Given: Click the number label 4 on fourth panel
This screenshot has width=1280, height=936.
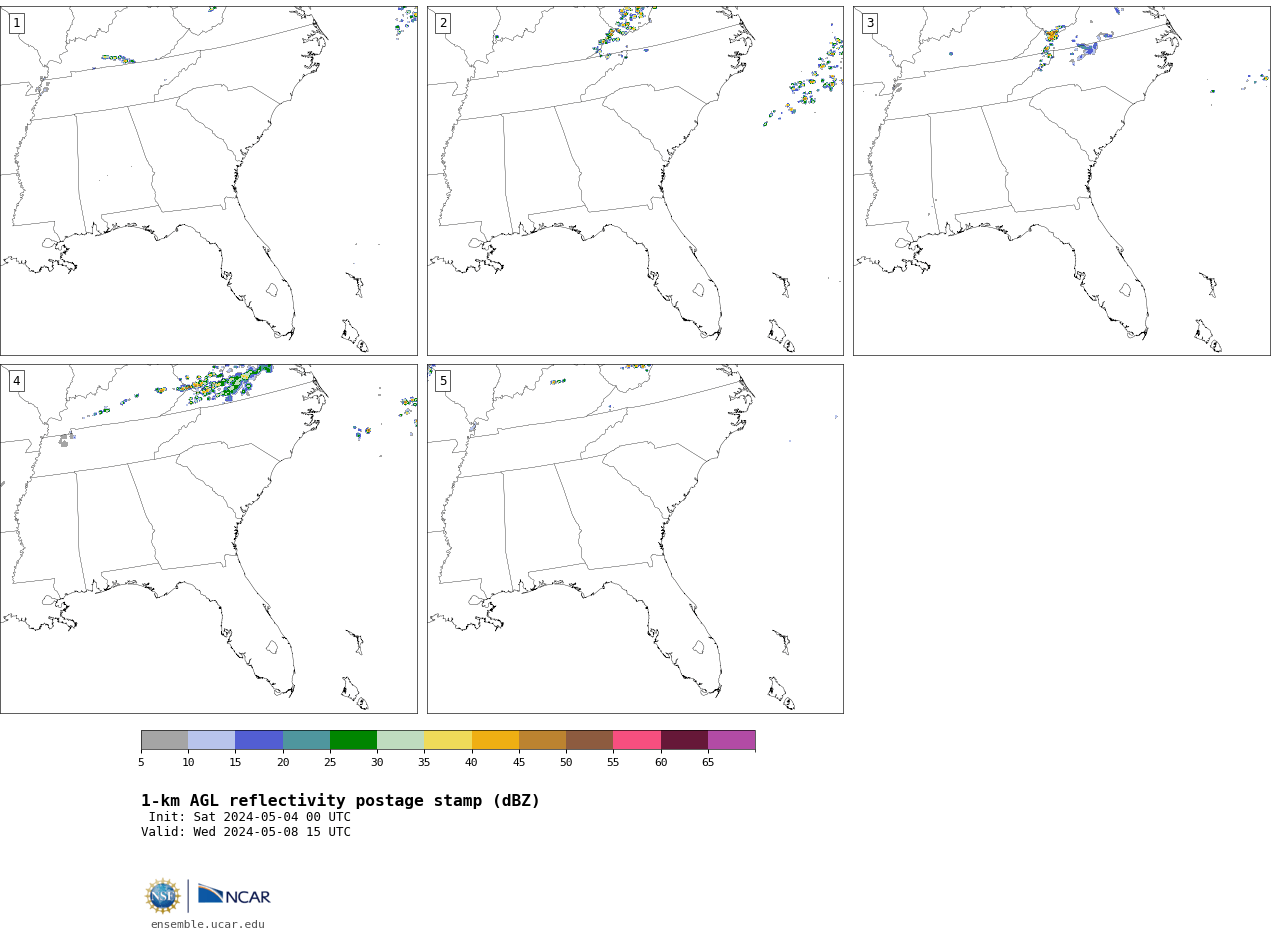Looking at the screenshot, I should pos(16,381).
